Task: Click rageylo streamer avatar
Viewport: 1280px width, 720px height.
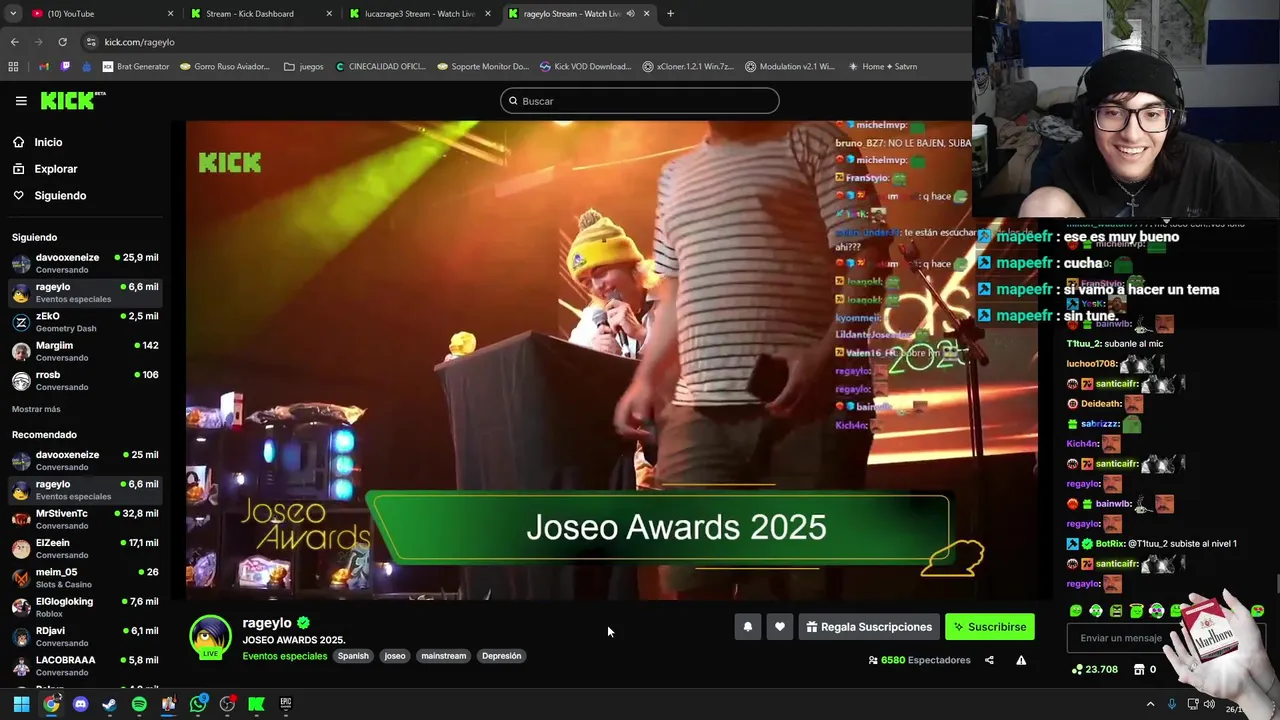Action: pyautogui.click(x=210, y=636)
